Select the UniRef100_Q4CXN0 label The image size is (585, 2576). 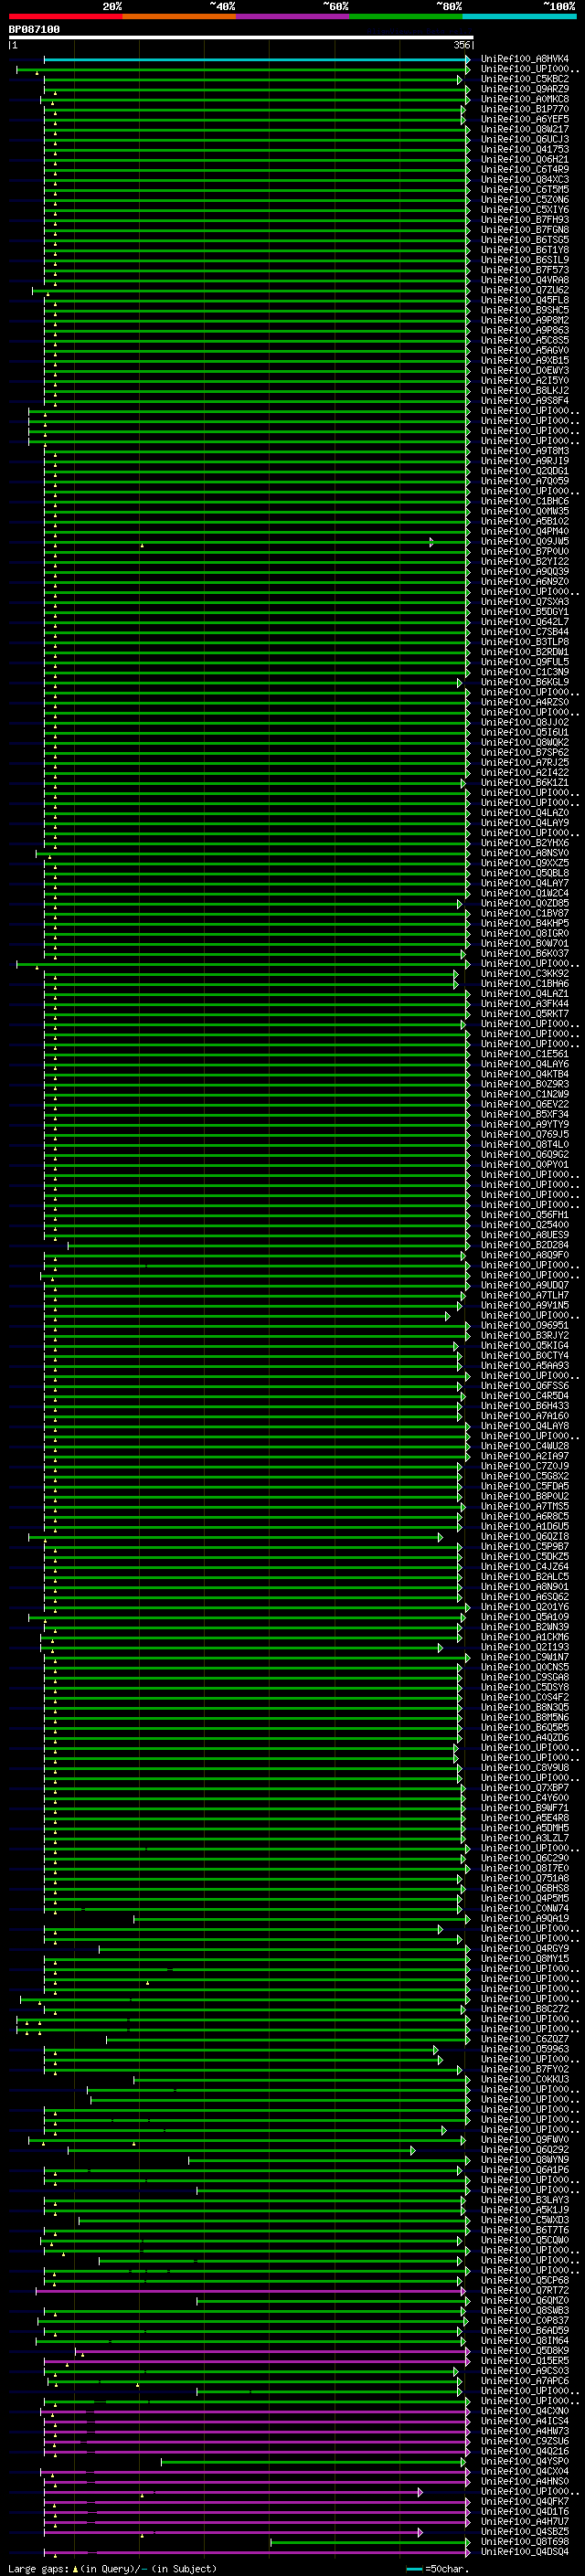click(525, 2411)
